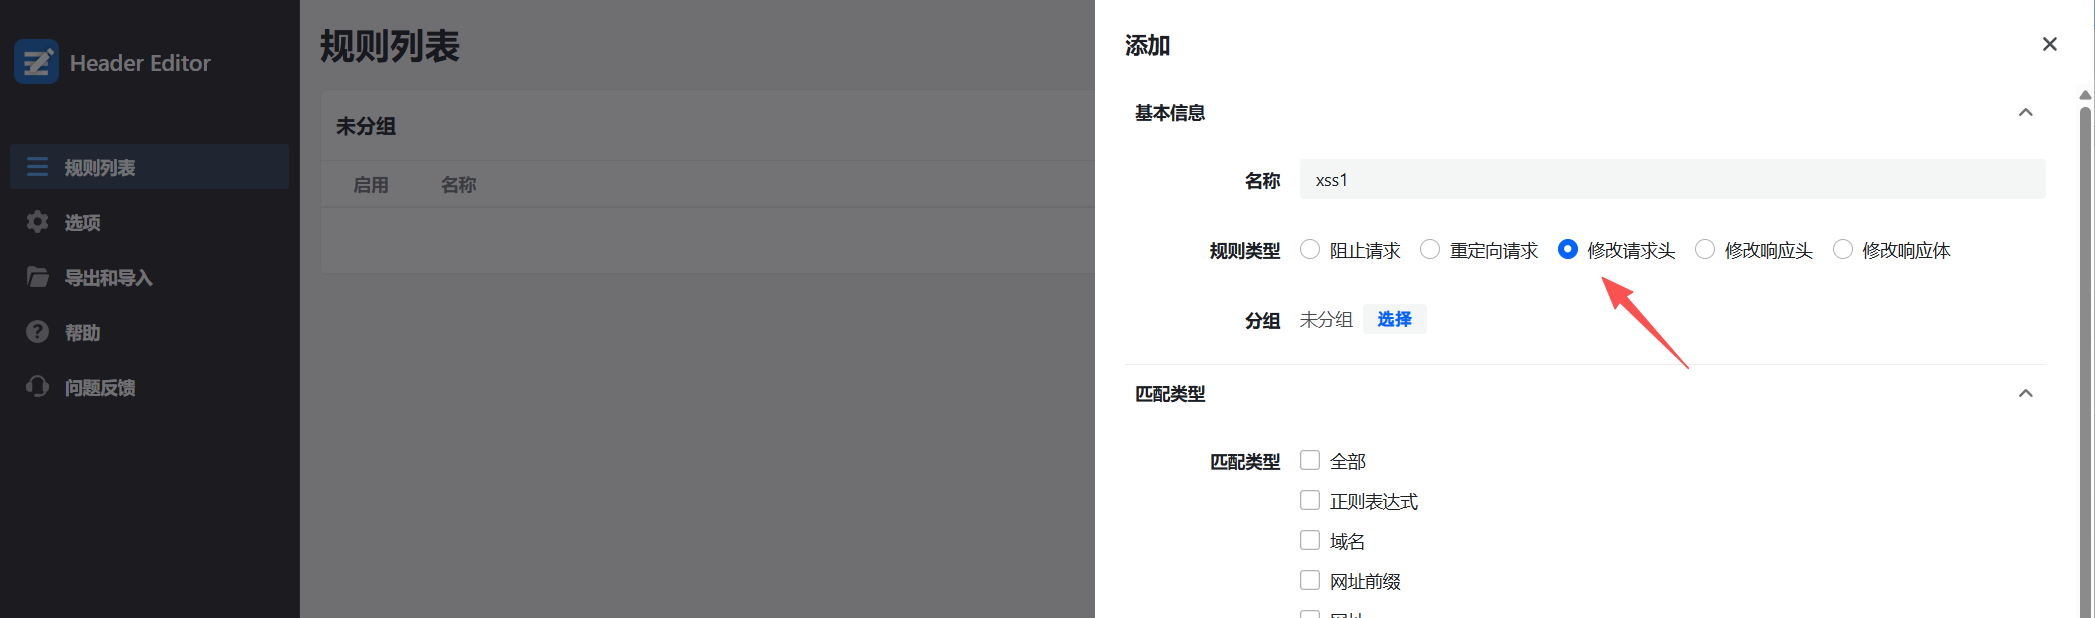Click the 名称 input field containing xss1
The width and height of the screenshot is (2095, 618).
[x=1672, y=180]
